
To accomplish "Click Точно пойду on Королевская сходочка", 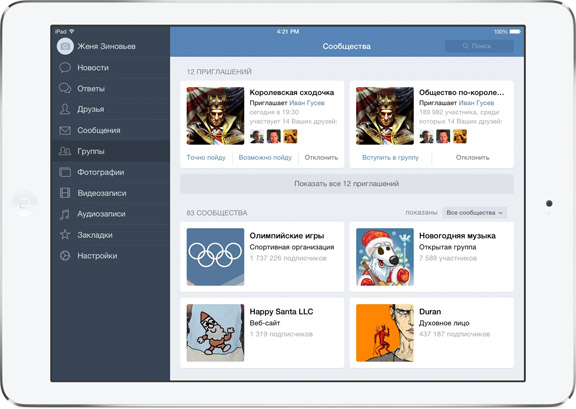I will click(x=206, y=158).
